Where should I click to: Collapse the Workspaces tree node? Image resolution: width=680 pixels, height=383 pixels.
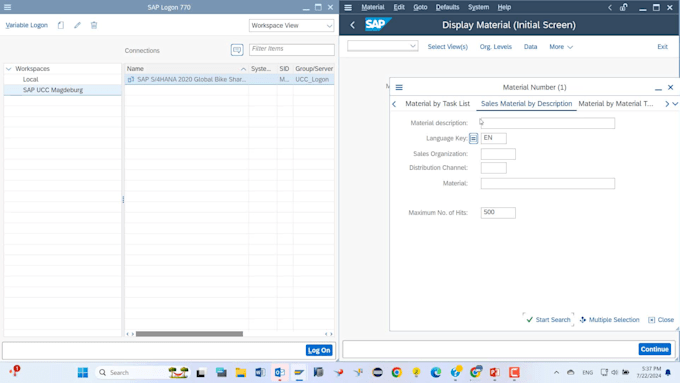click(9, 69)
